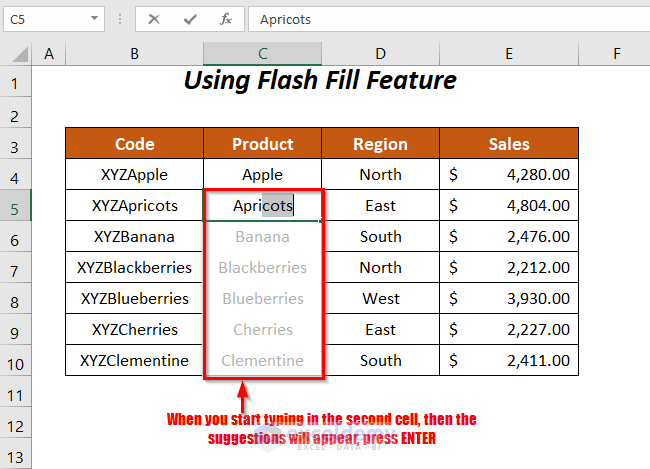This screenshot has height=469, width=650.
Task: Click the active cell with 'Apricots'
Action: 262,206
